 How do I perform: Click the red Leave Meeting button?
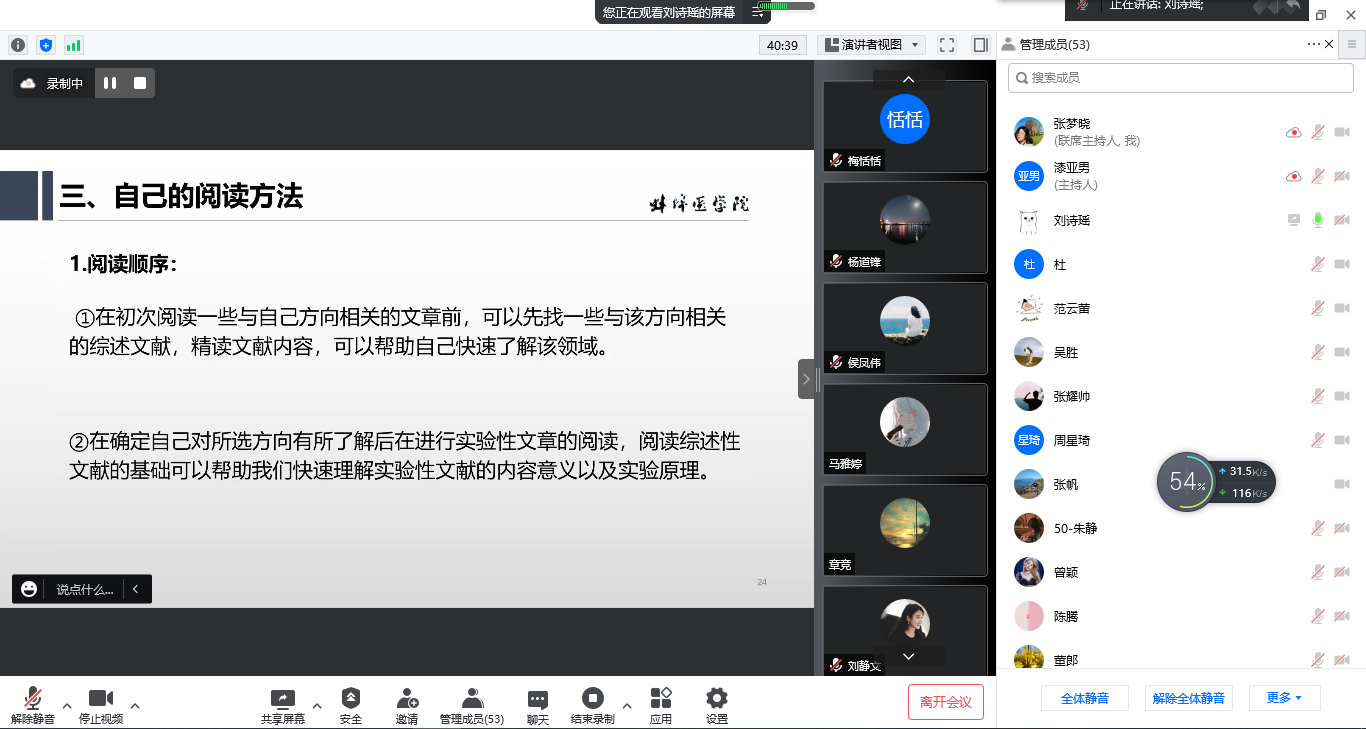946,702
